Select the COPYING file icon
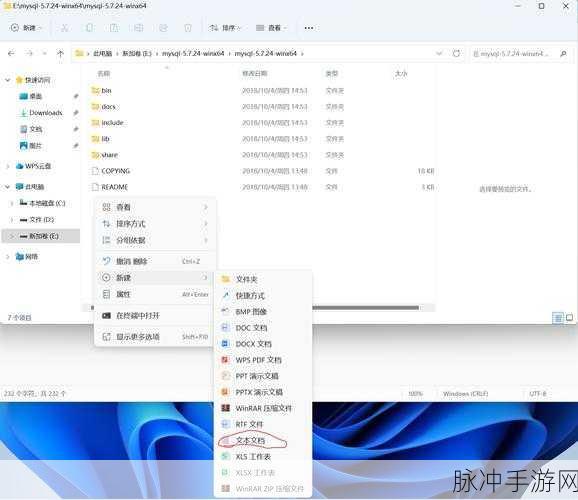The height and width of the screenshot is (500, 578). point(95,171)
